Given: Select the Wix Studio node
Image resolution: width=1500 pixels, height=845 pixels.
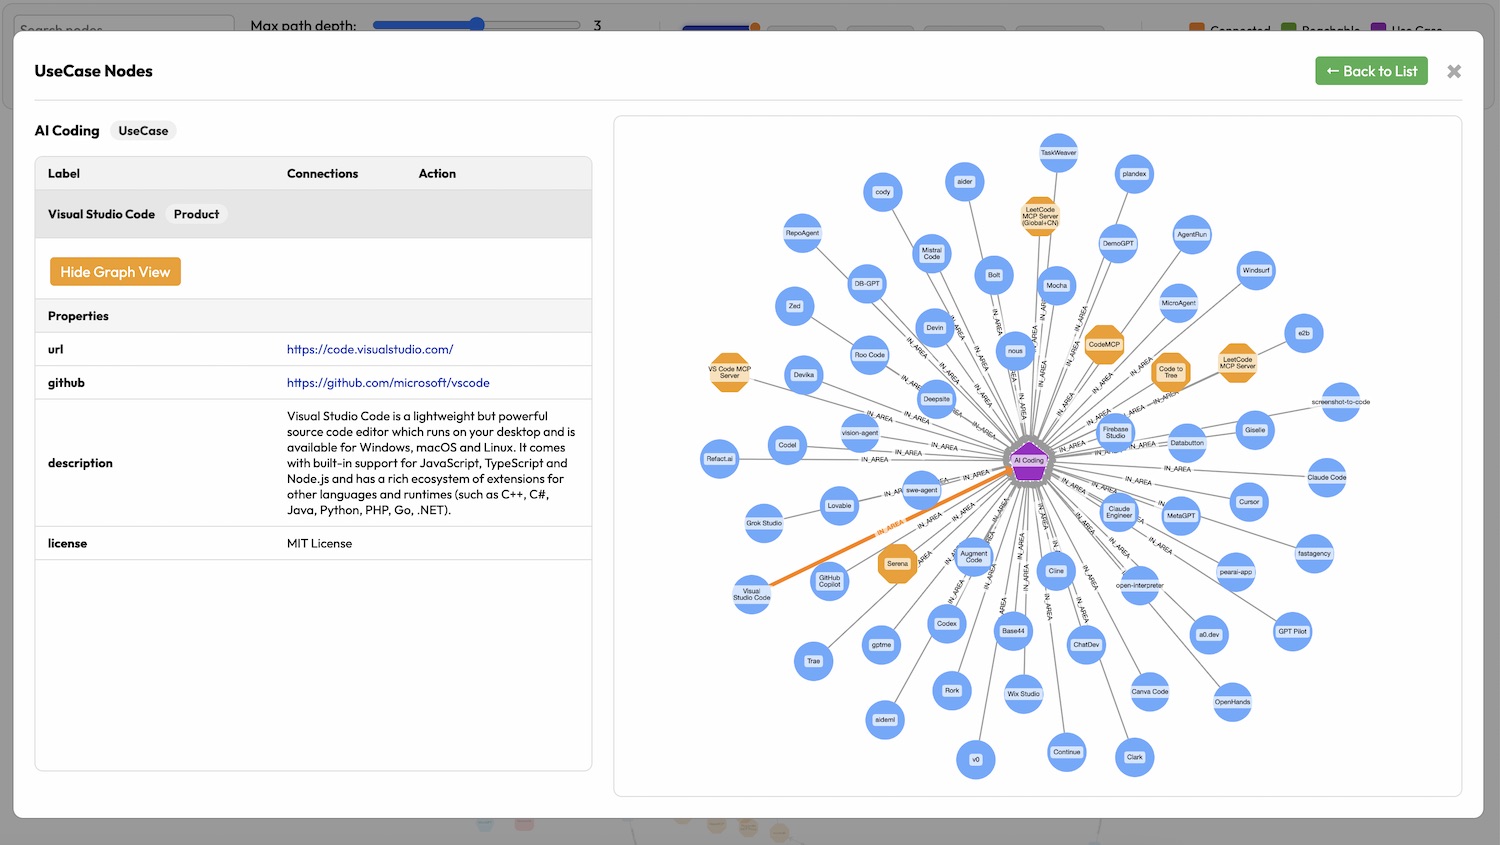Looking at the screenshot, I should click(1023, 694).
